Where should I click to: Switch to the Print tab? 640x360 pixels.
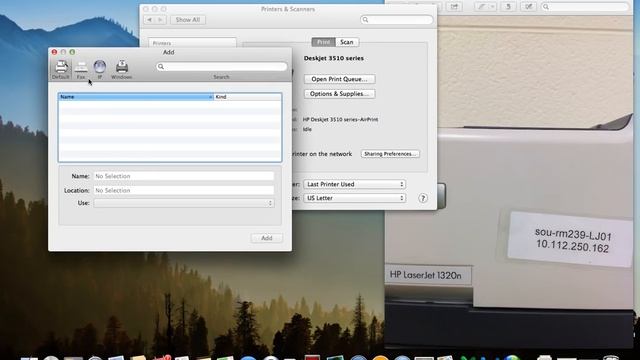pyautogui.click(x=323, y=42)
